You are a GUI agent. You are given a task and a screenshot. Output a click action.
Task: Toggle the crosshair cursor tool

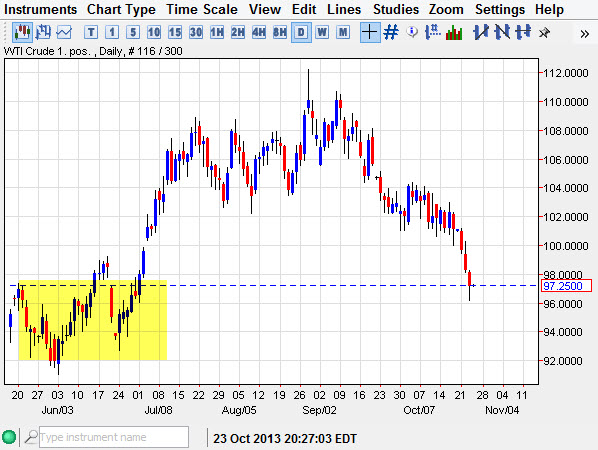[x=370, y=32]
